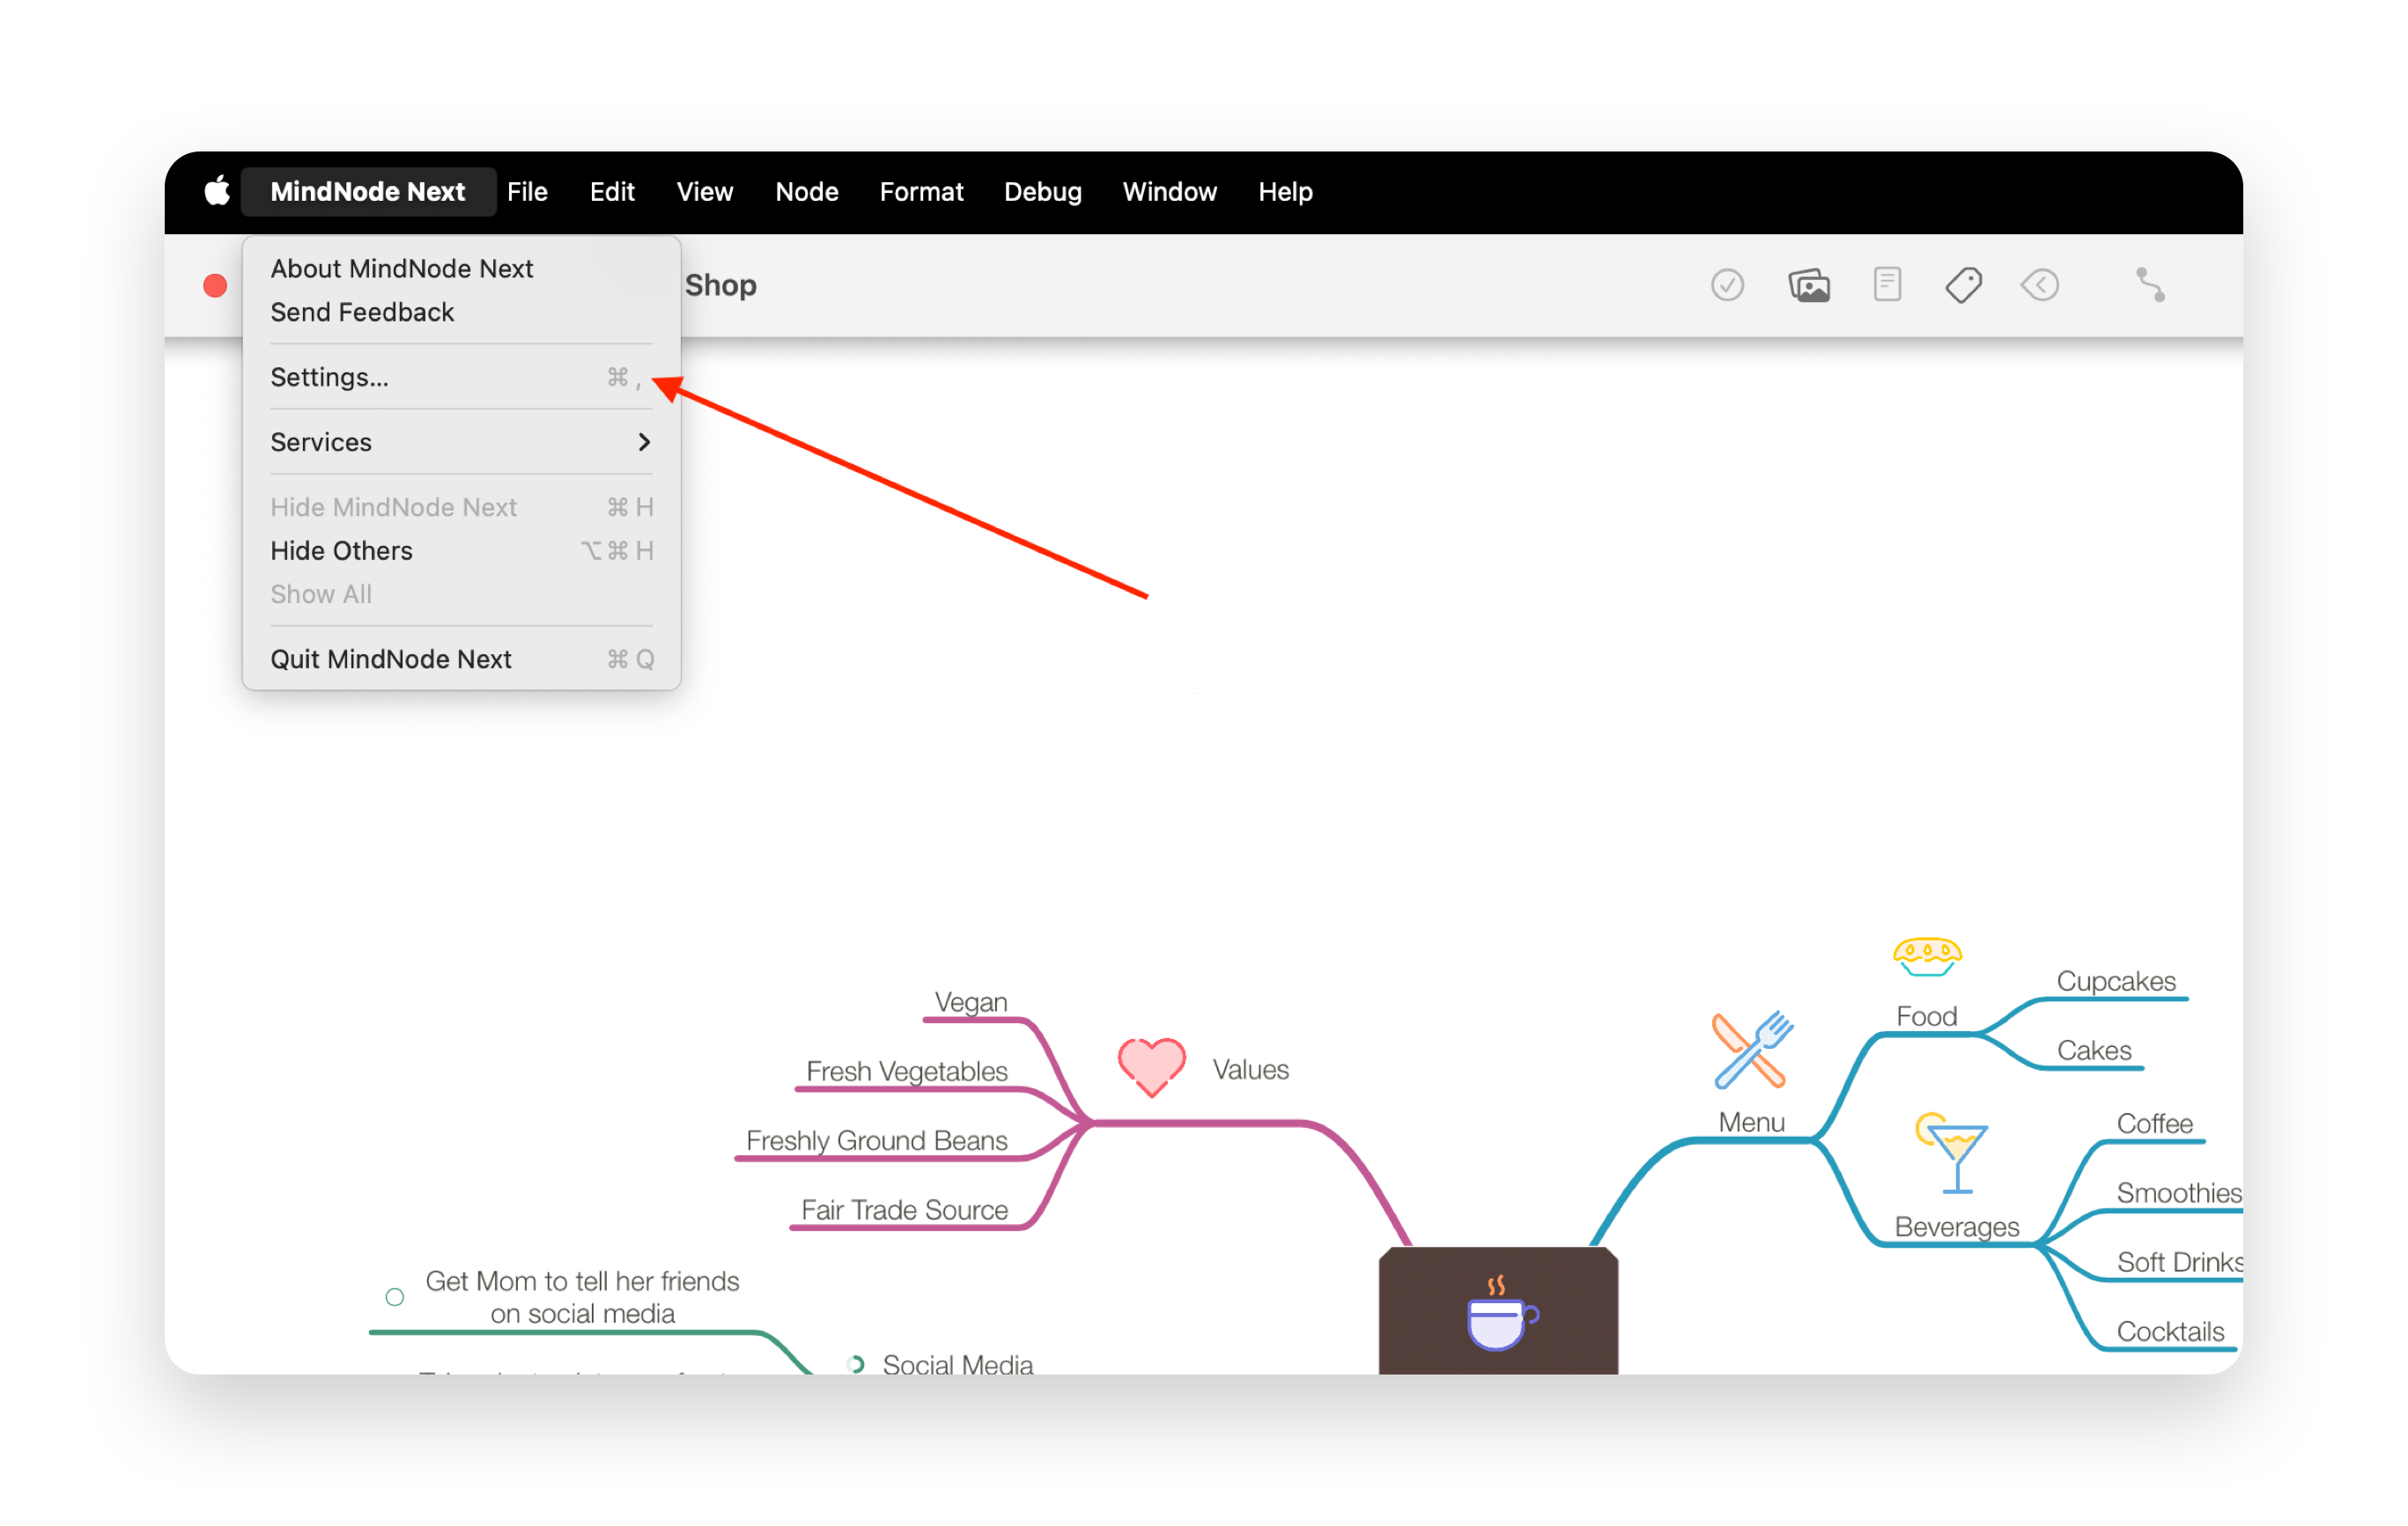Screen dimensions: 2408x1526
Task: Toggle task circle for Get Mom node
Action: (x=395, y=1297)
